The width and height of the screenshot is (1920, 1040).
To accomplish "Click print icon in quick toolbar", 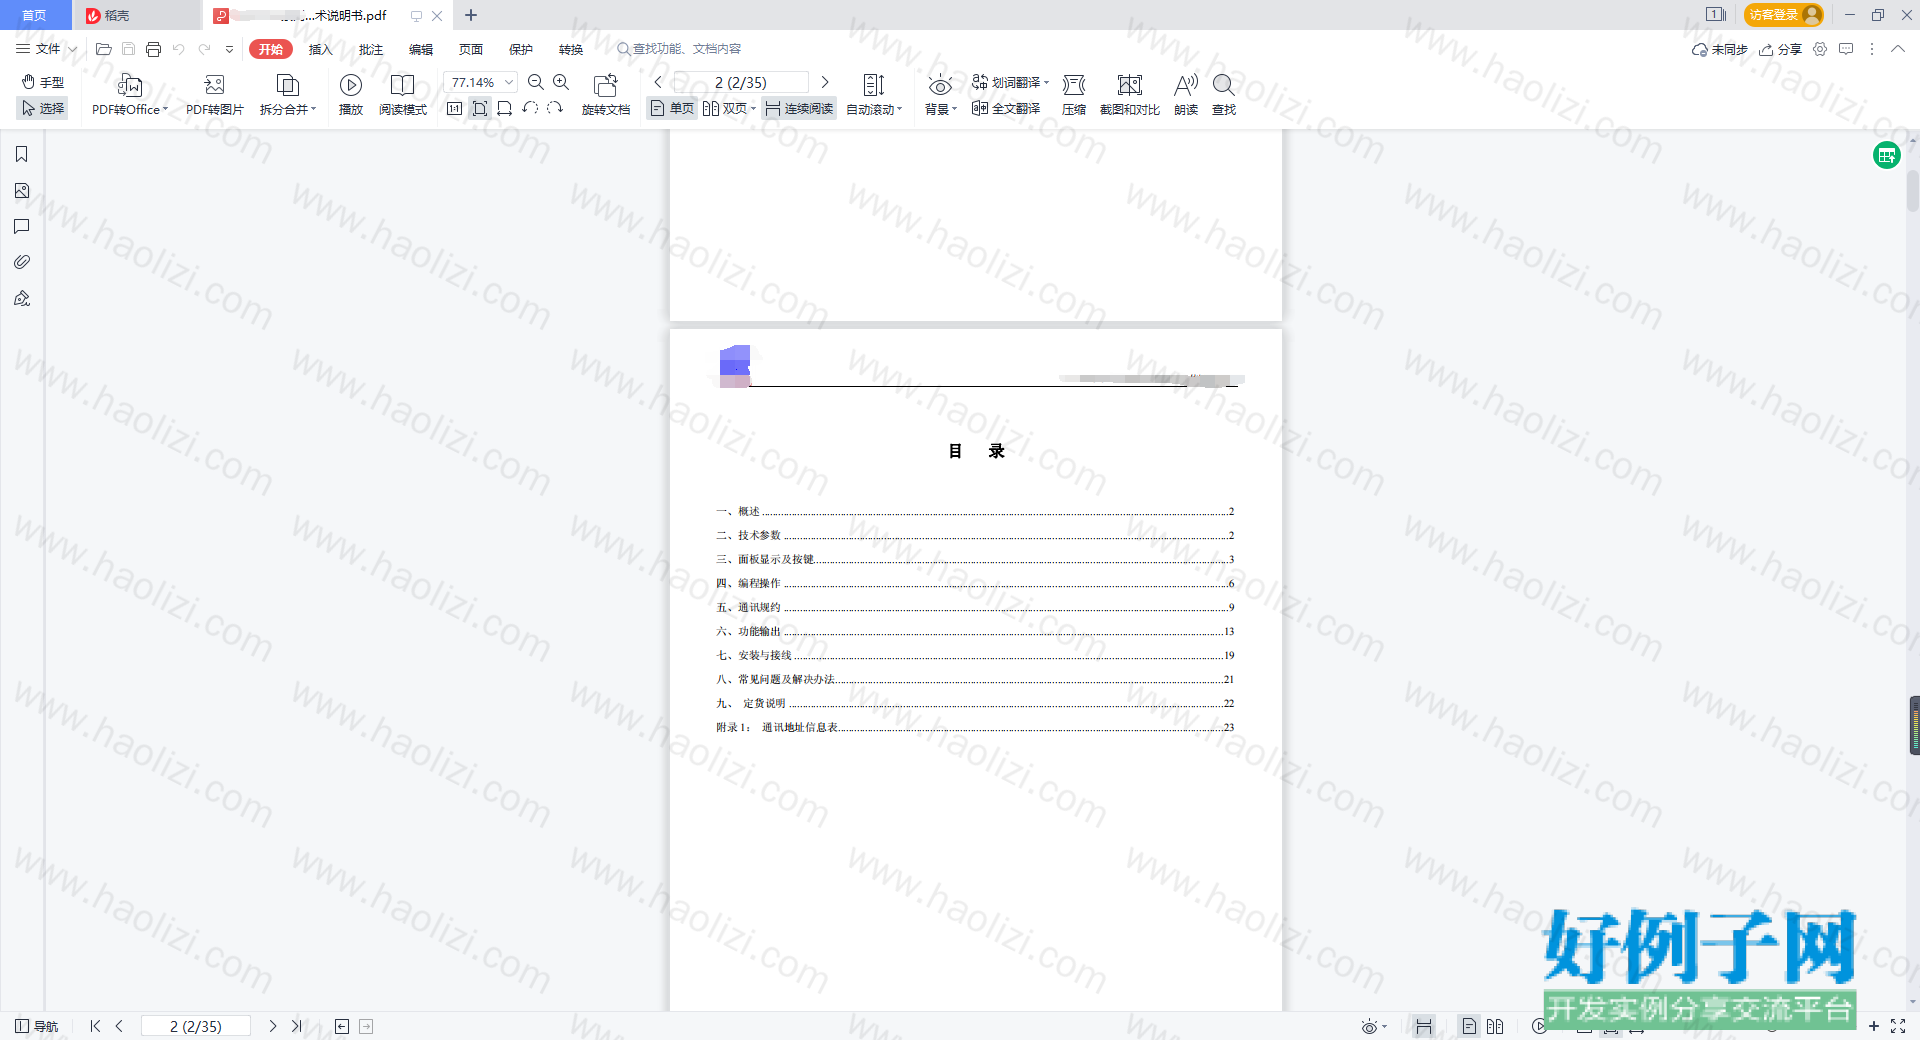I will (x=153, y=49).
